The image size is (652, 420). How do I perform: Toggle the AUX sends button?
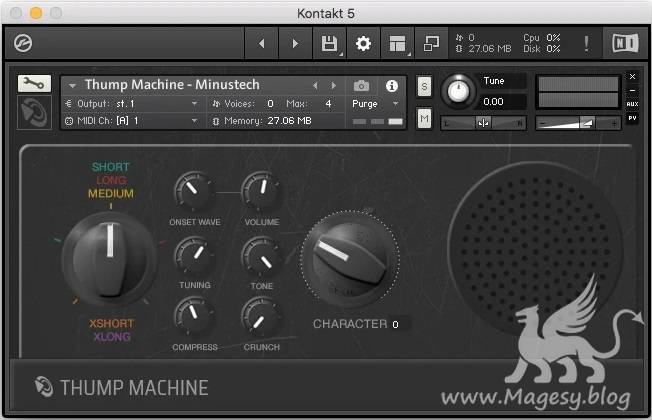(632, 104)
